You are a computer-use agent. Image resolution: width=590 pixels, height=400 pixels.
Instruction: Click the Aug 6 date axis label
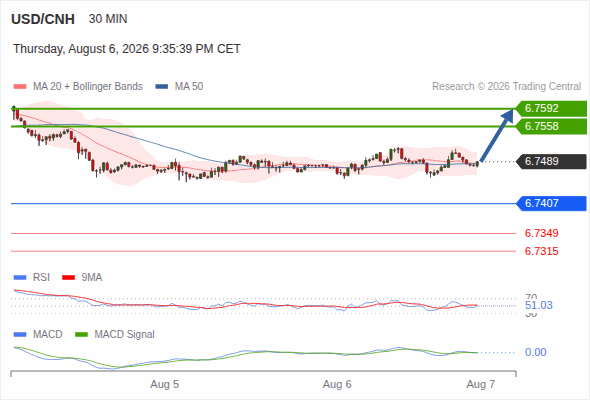click(x=337, y=385)
